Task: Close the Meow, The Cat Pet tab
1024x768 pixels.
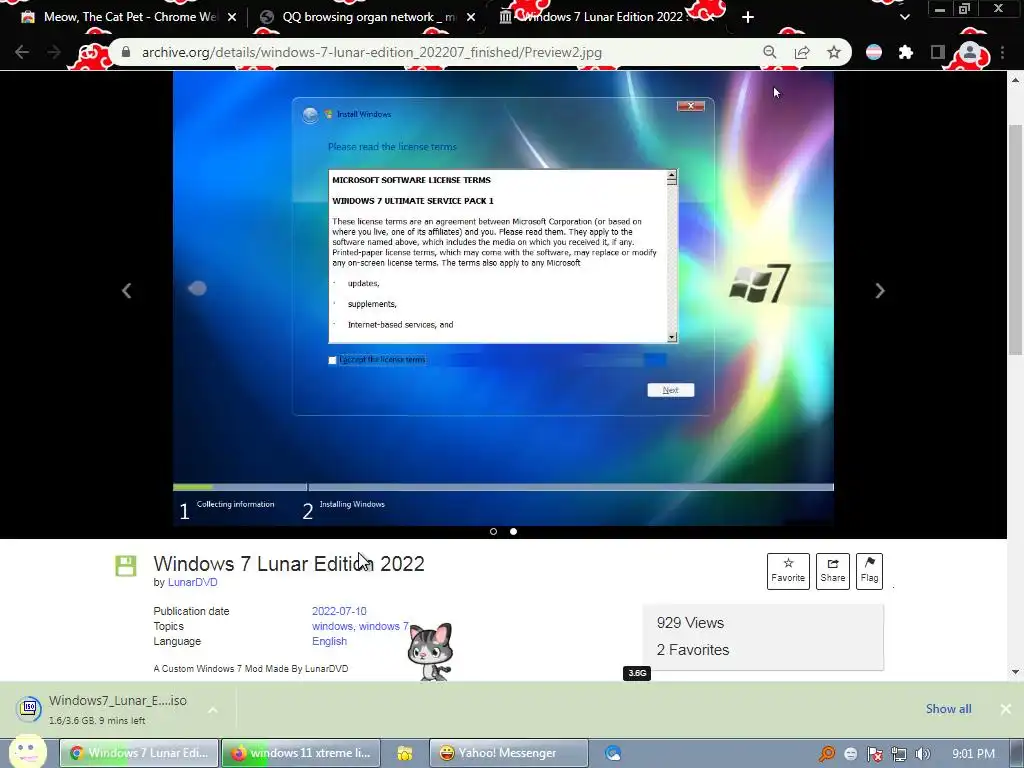Action: [x=232, y=17]
